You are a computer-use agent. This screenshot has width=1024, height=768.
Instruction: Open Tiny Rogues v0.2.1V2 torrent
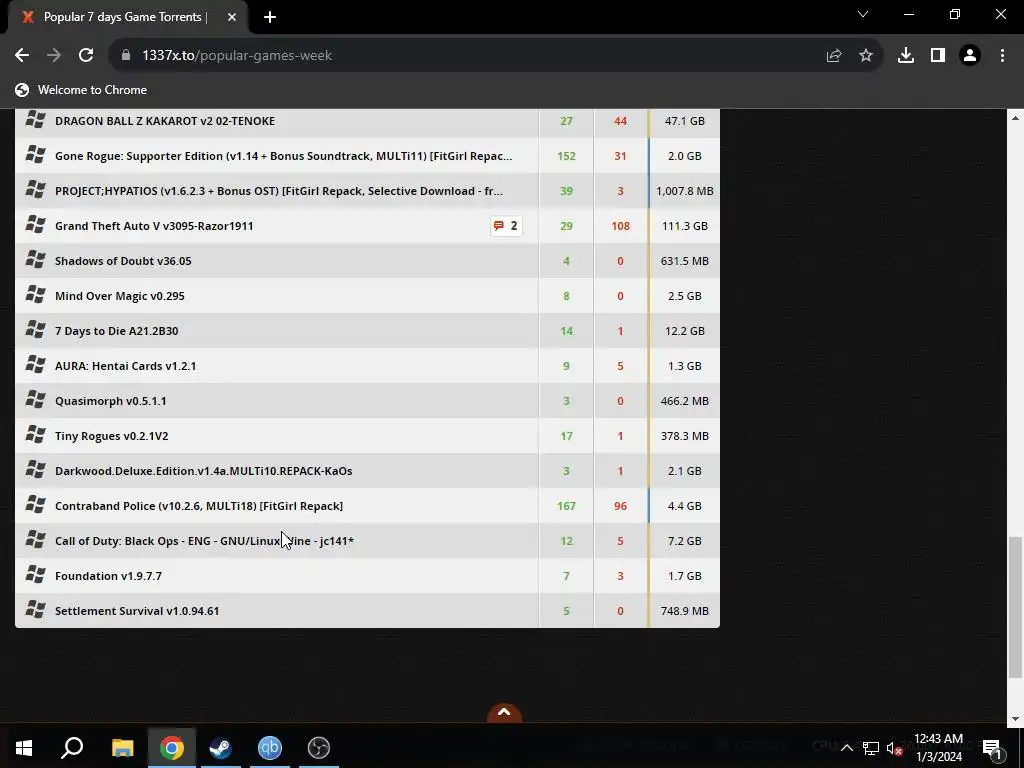click(x=112, y=436)
